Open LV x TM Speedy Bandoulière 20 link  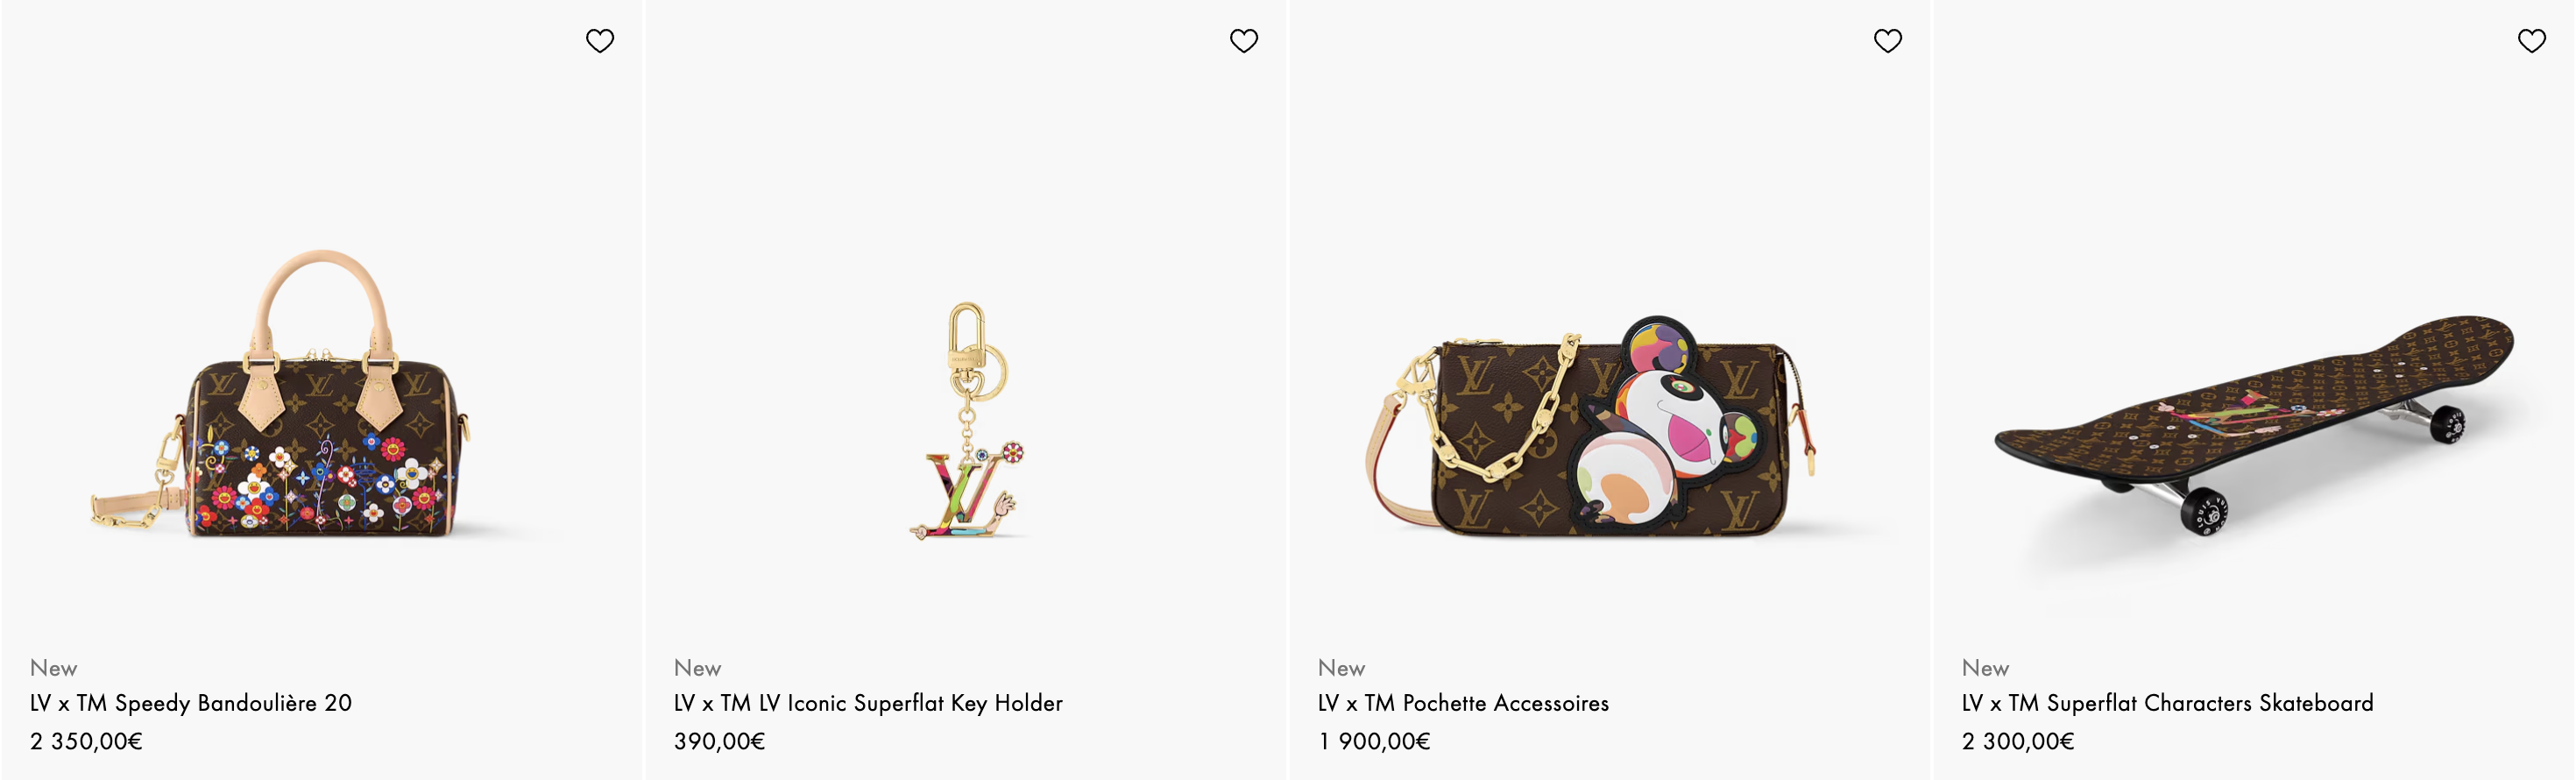click(191, 703)
